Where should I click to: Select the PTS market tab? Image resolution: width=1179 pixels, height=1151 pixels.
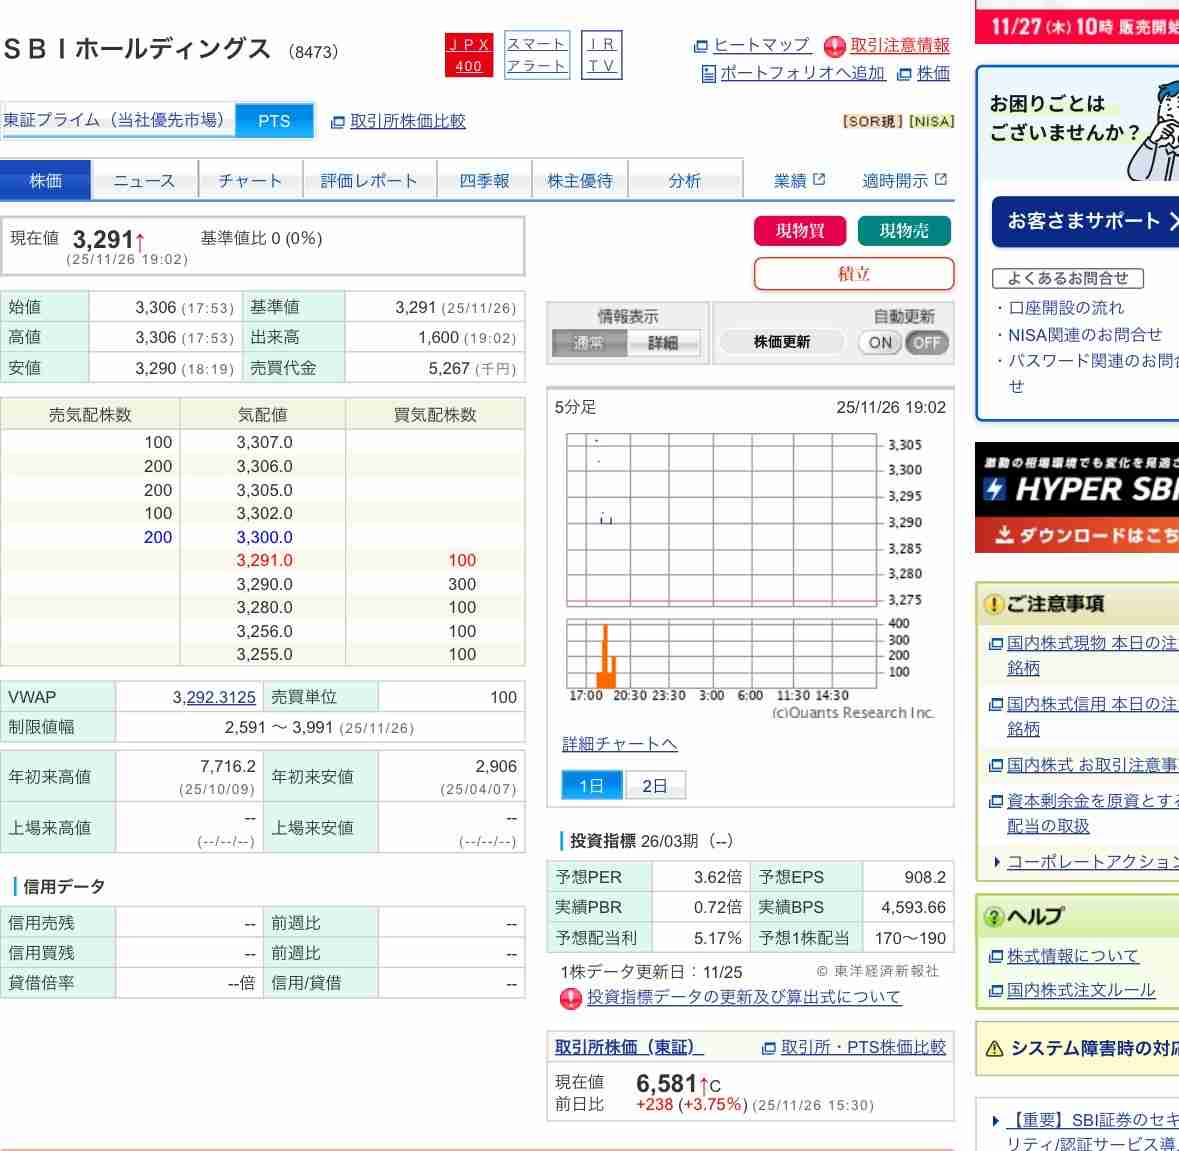[x=274, y=121]
